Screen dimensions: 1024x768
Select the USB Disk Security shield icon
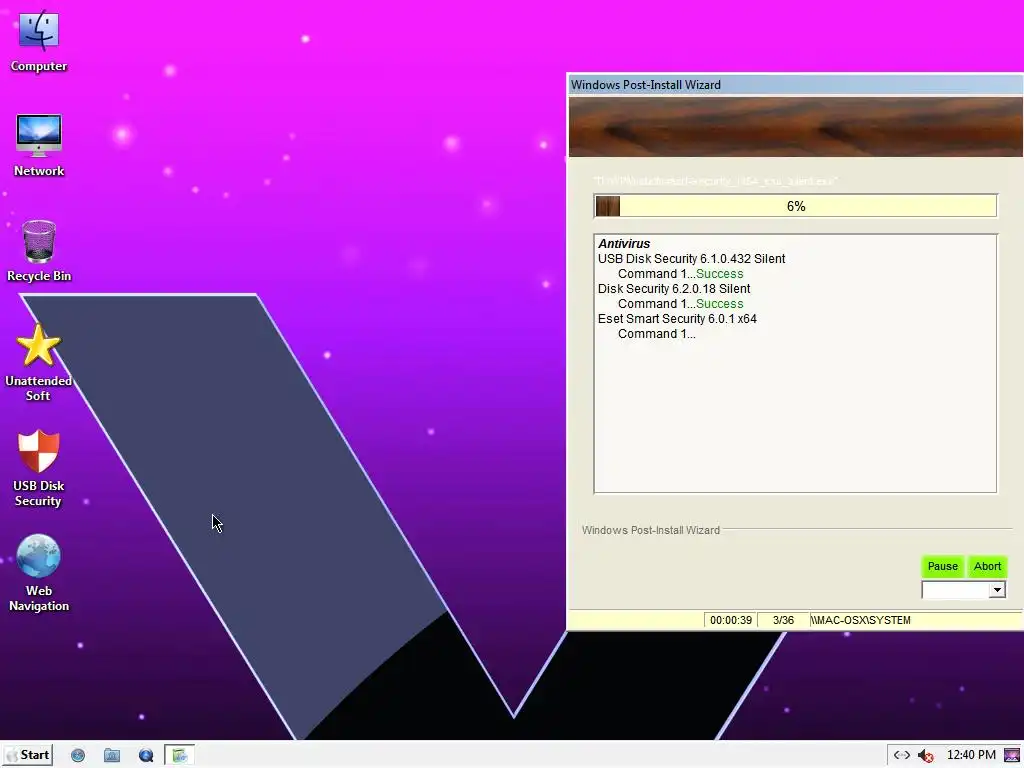click(x=39, y=468)
